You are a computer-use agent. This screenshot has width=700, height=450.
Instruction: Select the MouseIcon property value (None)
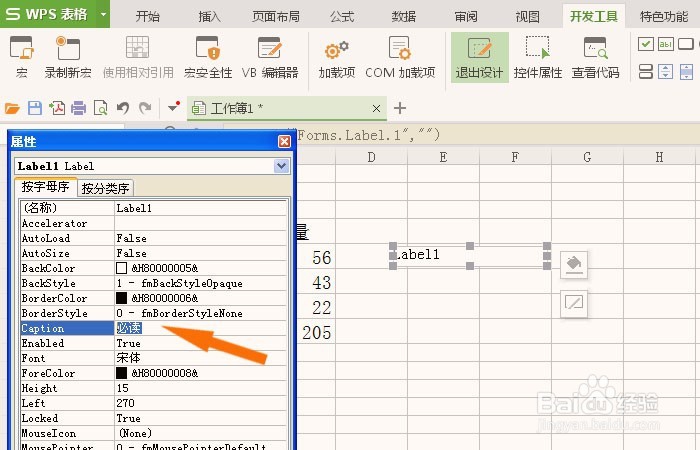pyautogui.click(x=200, y=433)
